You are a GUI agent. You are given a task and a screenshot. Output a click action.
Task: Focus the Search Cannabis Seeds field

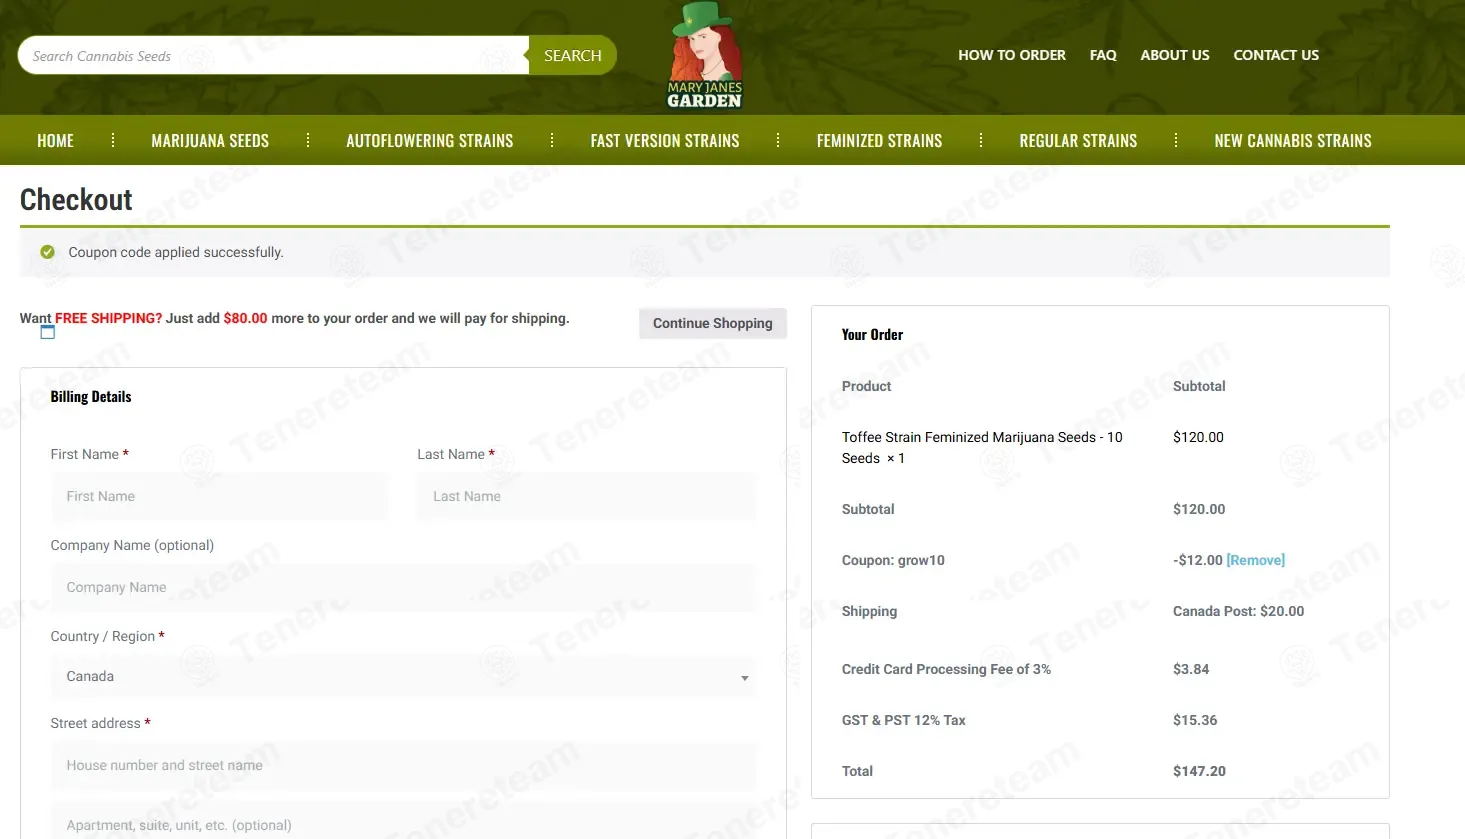[274, 56]
